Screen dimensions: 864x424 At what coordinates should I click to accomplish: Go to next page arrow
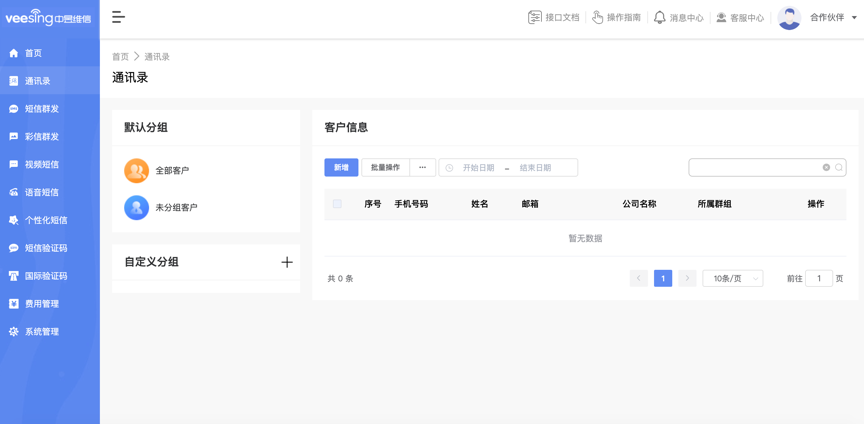[x=687, y=278]
